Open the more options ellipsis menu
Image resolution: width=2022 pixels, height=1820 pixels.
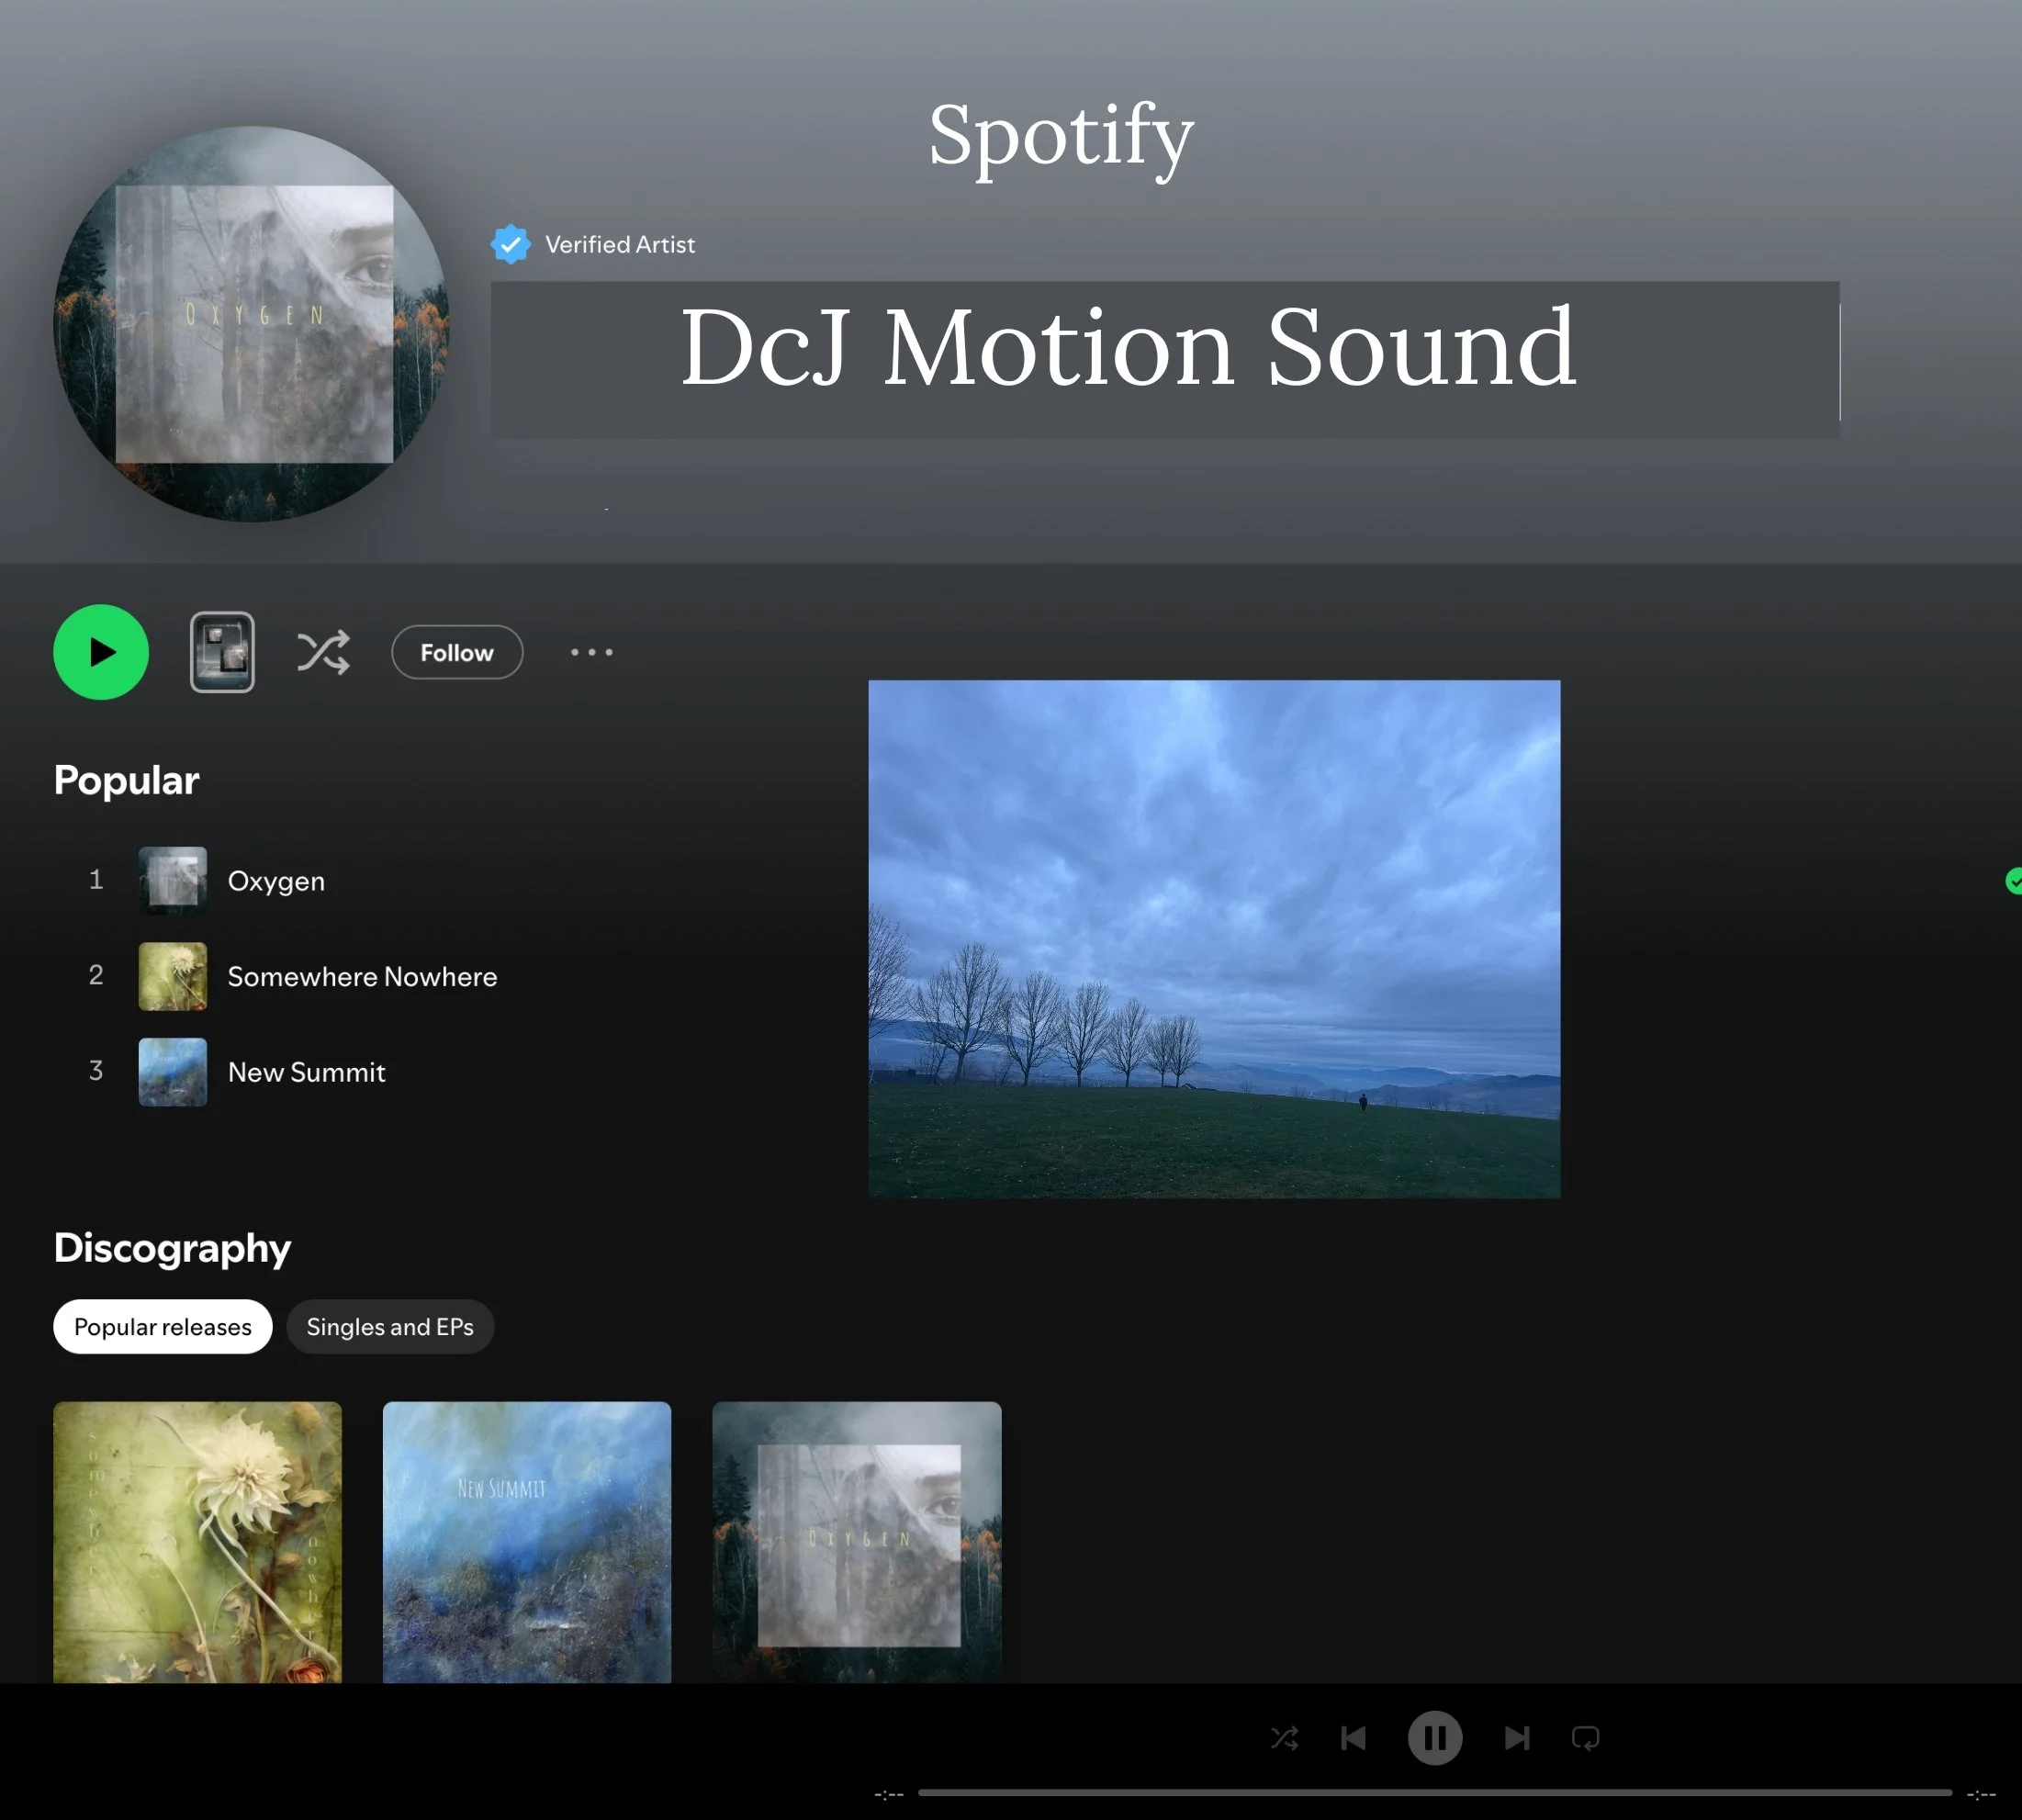coord(591,652)
